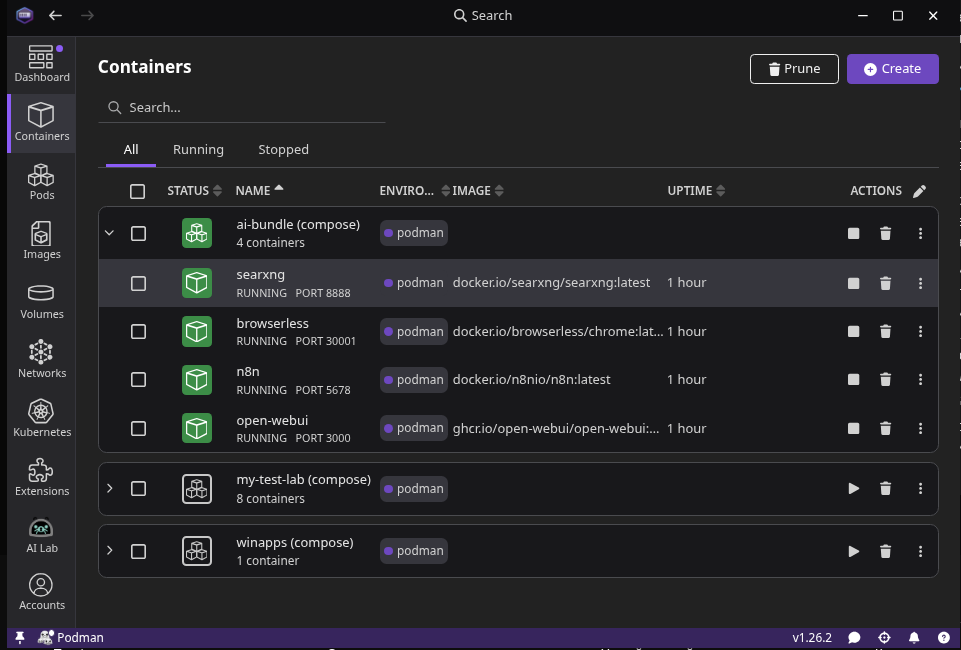Open Extensions page
961x650 pixels.
(x=42, y=477)
